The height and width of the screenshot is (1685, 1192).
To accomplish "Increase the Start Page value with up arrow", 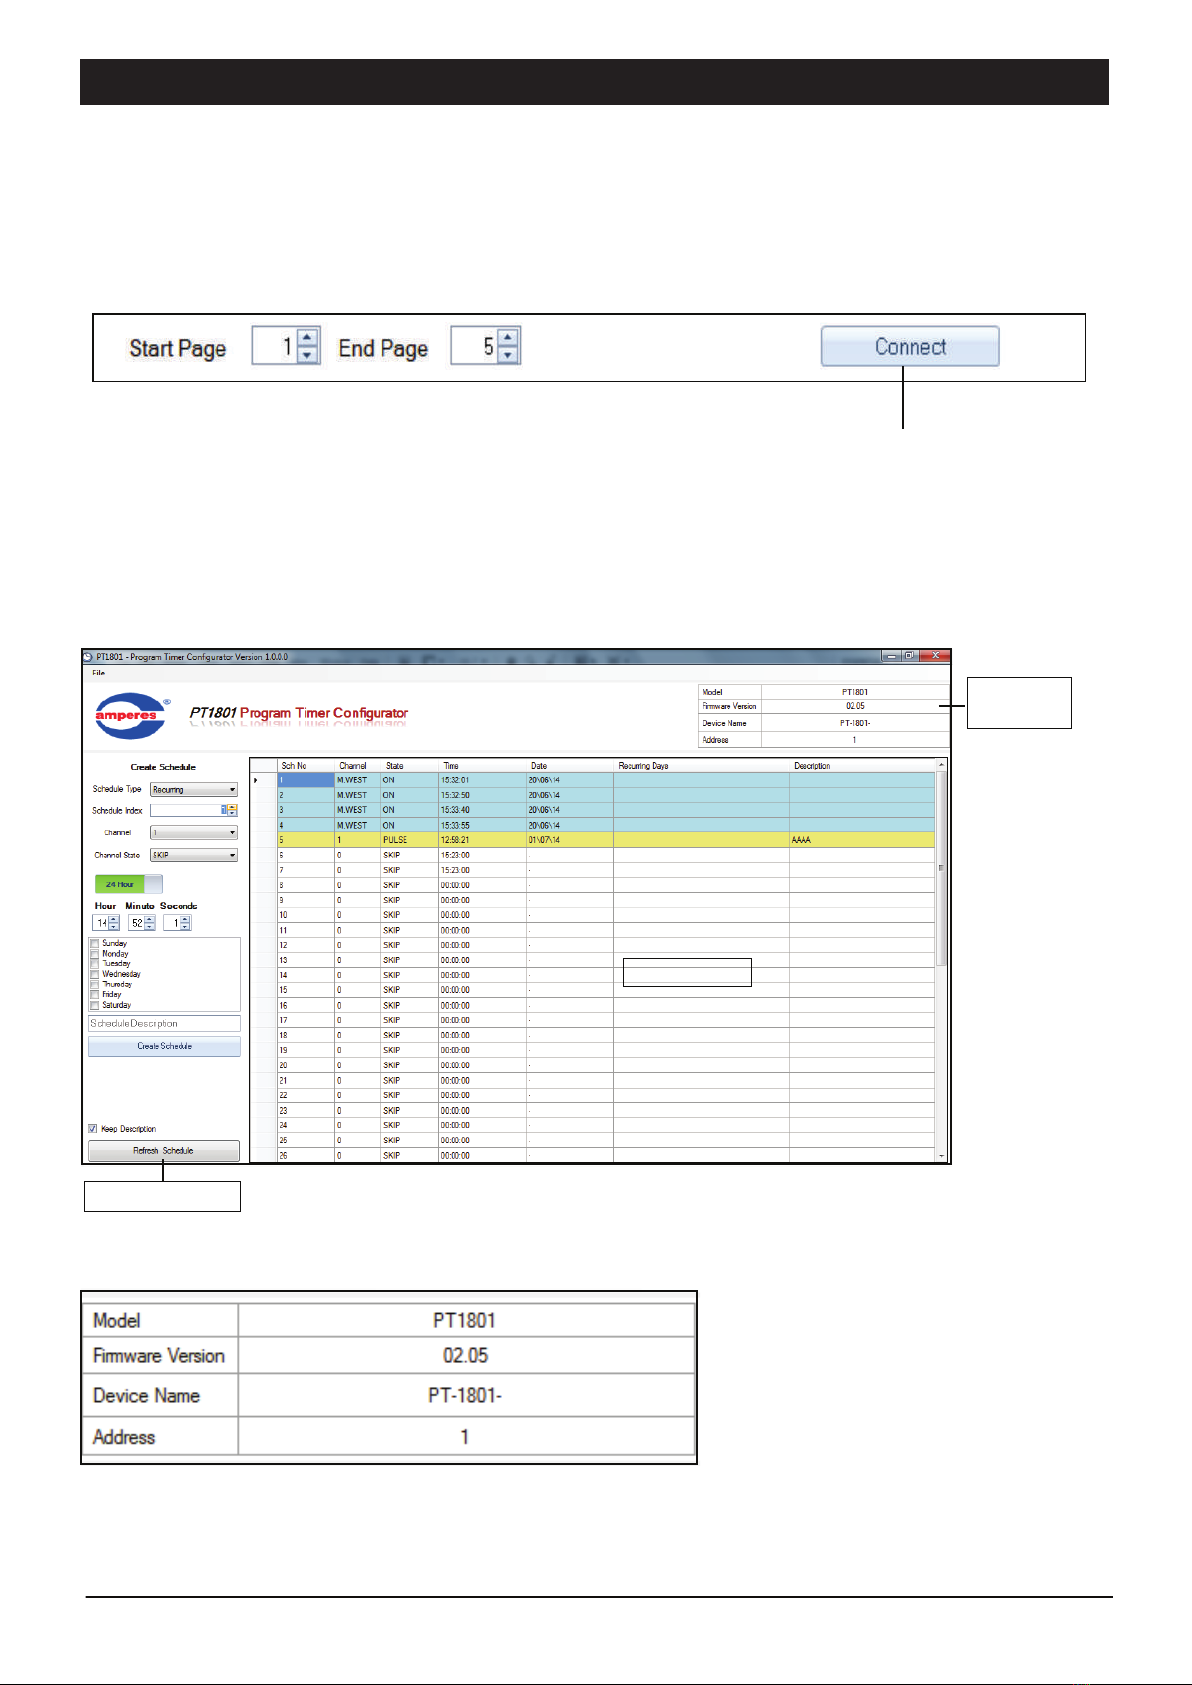I will pos(308,338).
